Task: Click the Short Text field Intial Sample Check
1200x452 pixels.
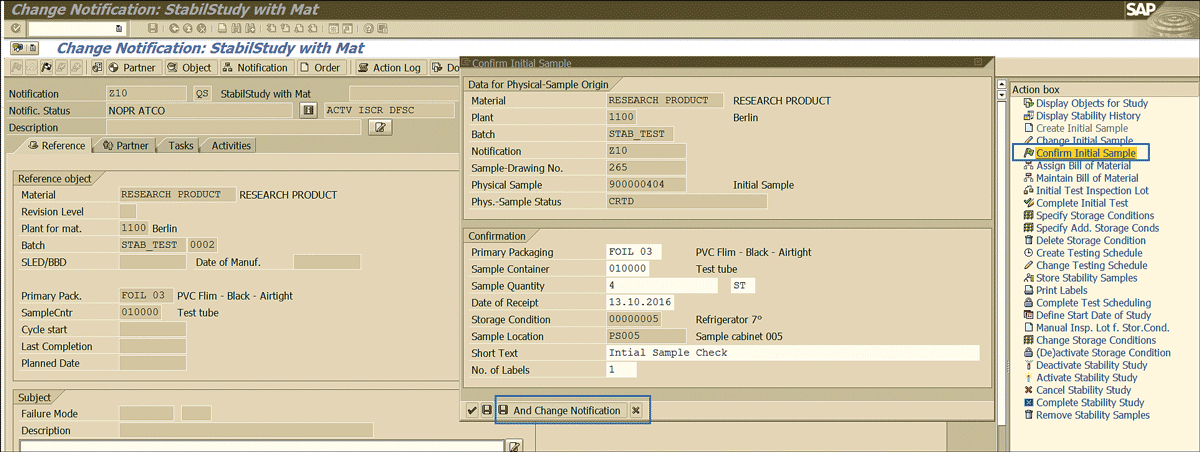Action: (793, 353)
